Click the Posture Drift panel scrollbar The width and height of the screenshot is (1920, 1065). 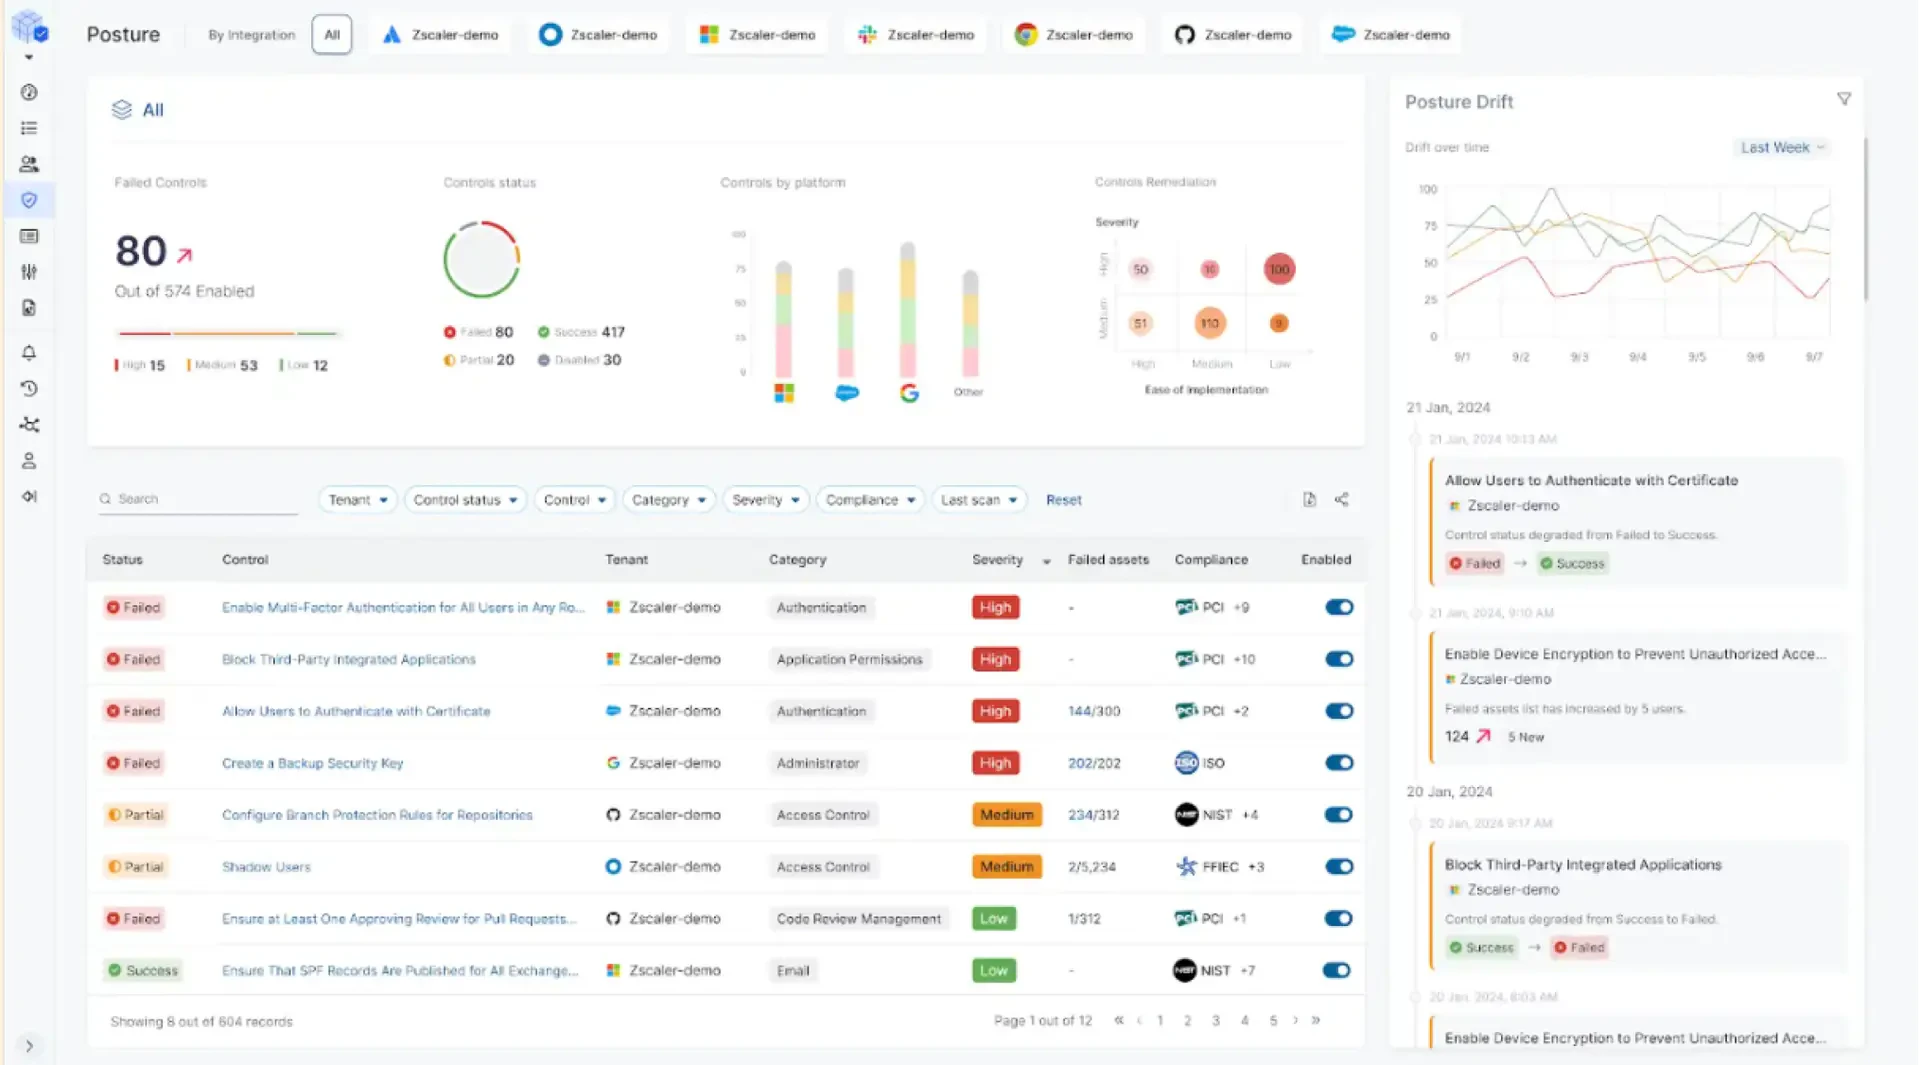[x=1865, y=220]
